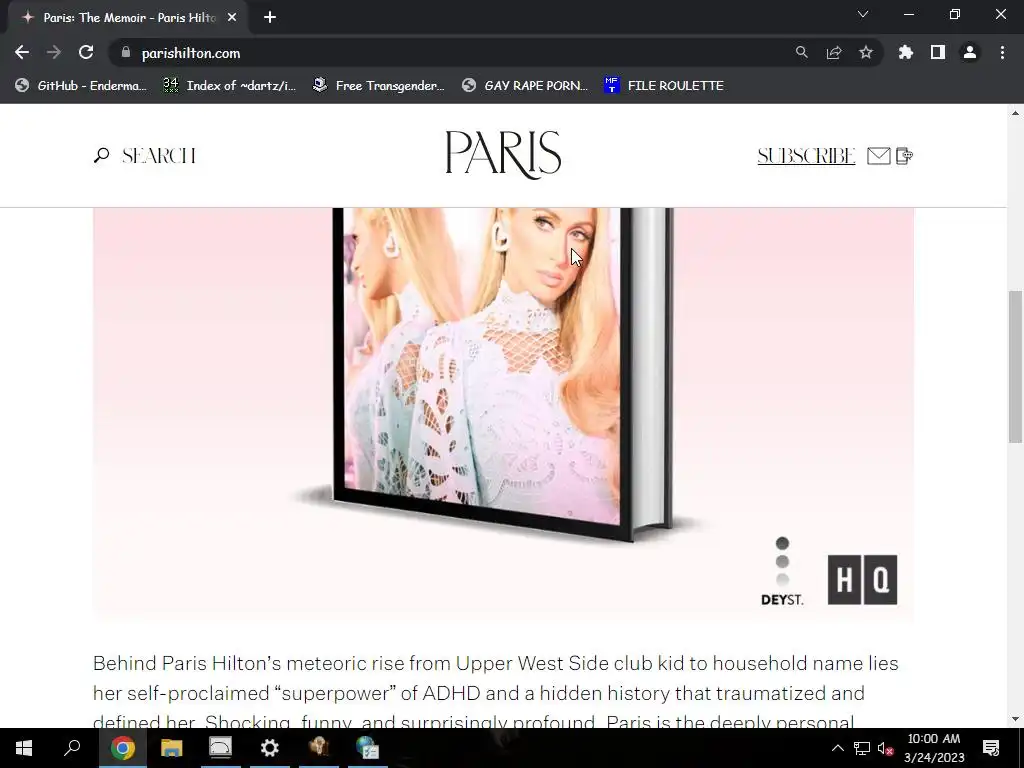Share this page using the share icon
Viewport: 1024px width, 768px height.
834,52
